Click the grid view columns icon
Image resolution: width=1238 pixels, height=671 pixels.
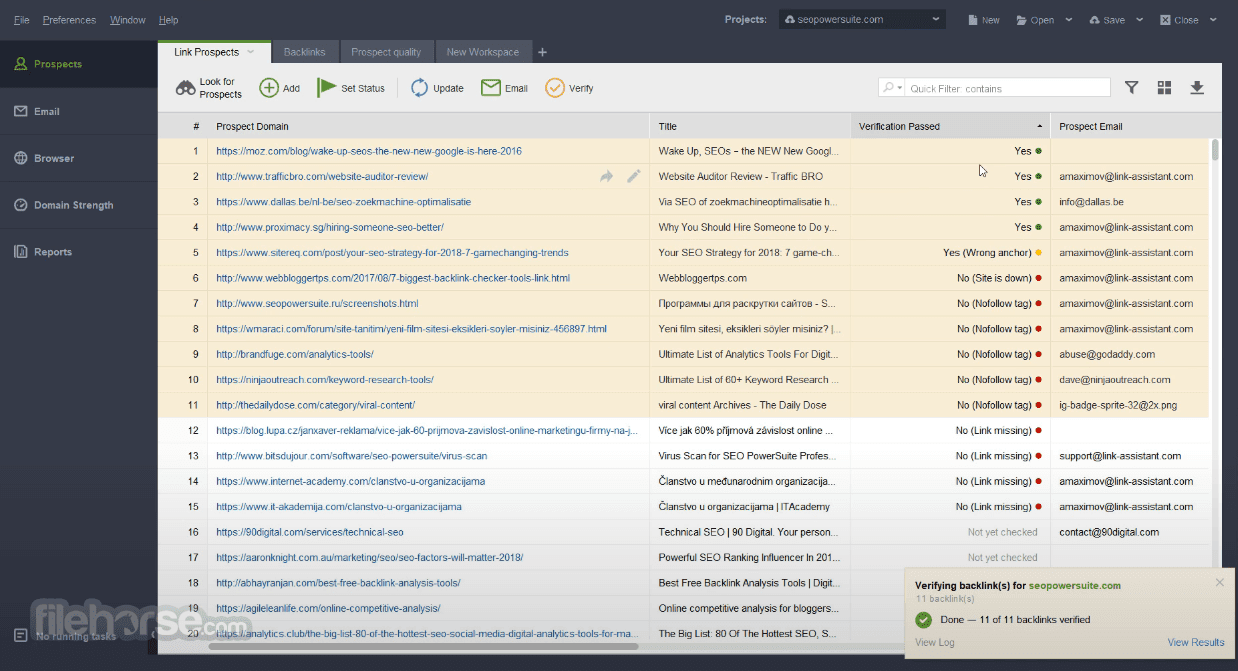[x=1164, y=88]
